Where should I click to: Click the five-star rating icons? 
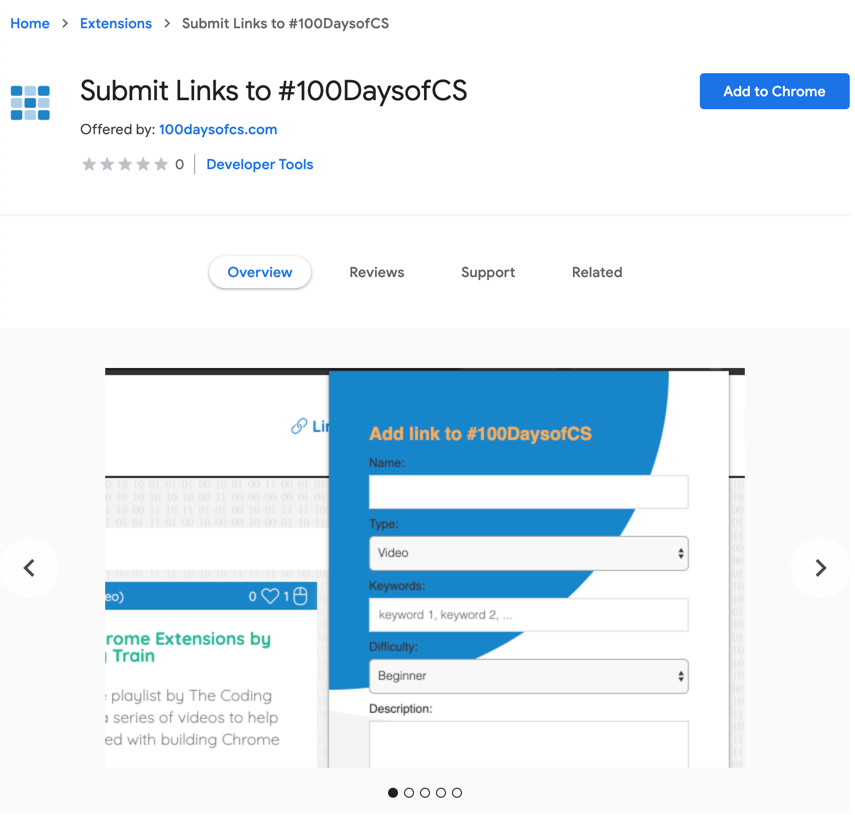pyautogui.click(x=125, y=164)
